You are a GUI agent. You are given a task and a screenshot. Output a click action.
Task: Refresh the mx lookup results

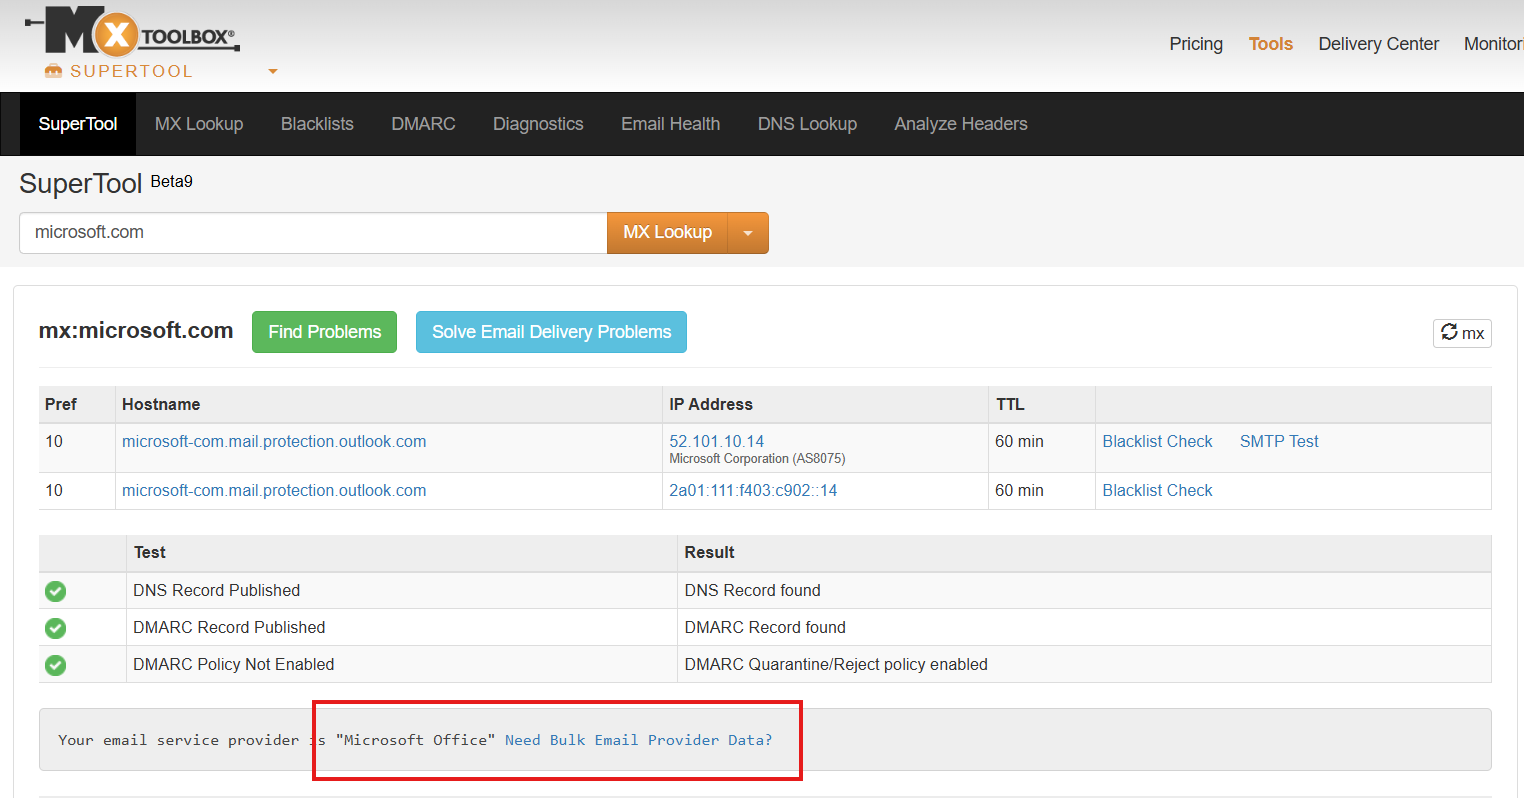click(x=1462, y=333)
